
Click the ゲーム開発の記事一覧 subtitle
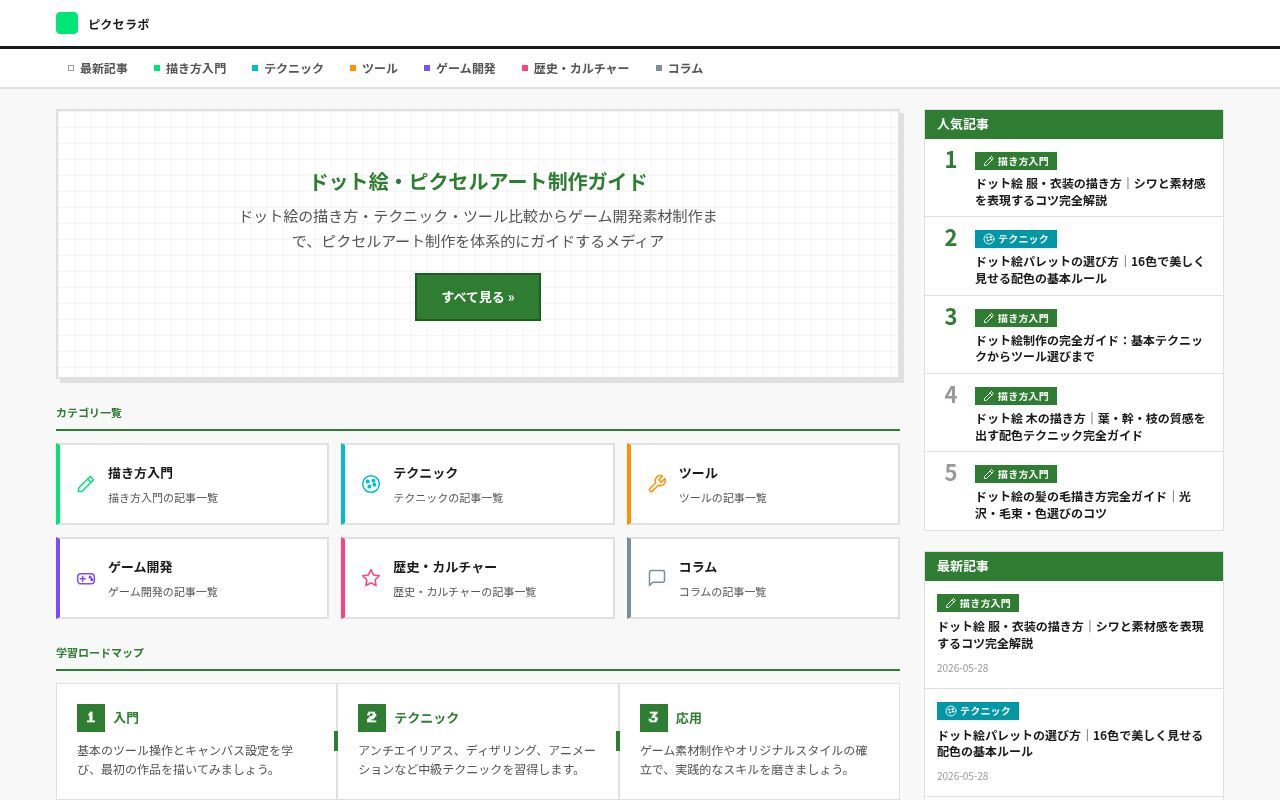point(163,592)
